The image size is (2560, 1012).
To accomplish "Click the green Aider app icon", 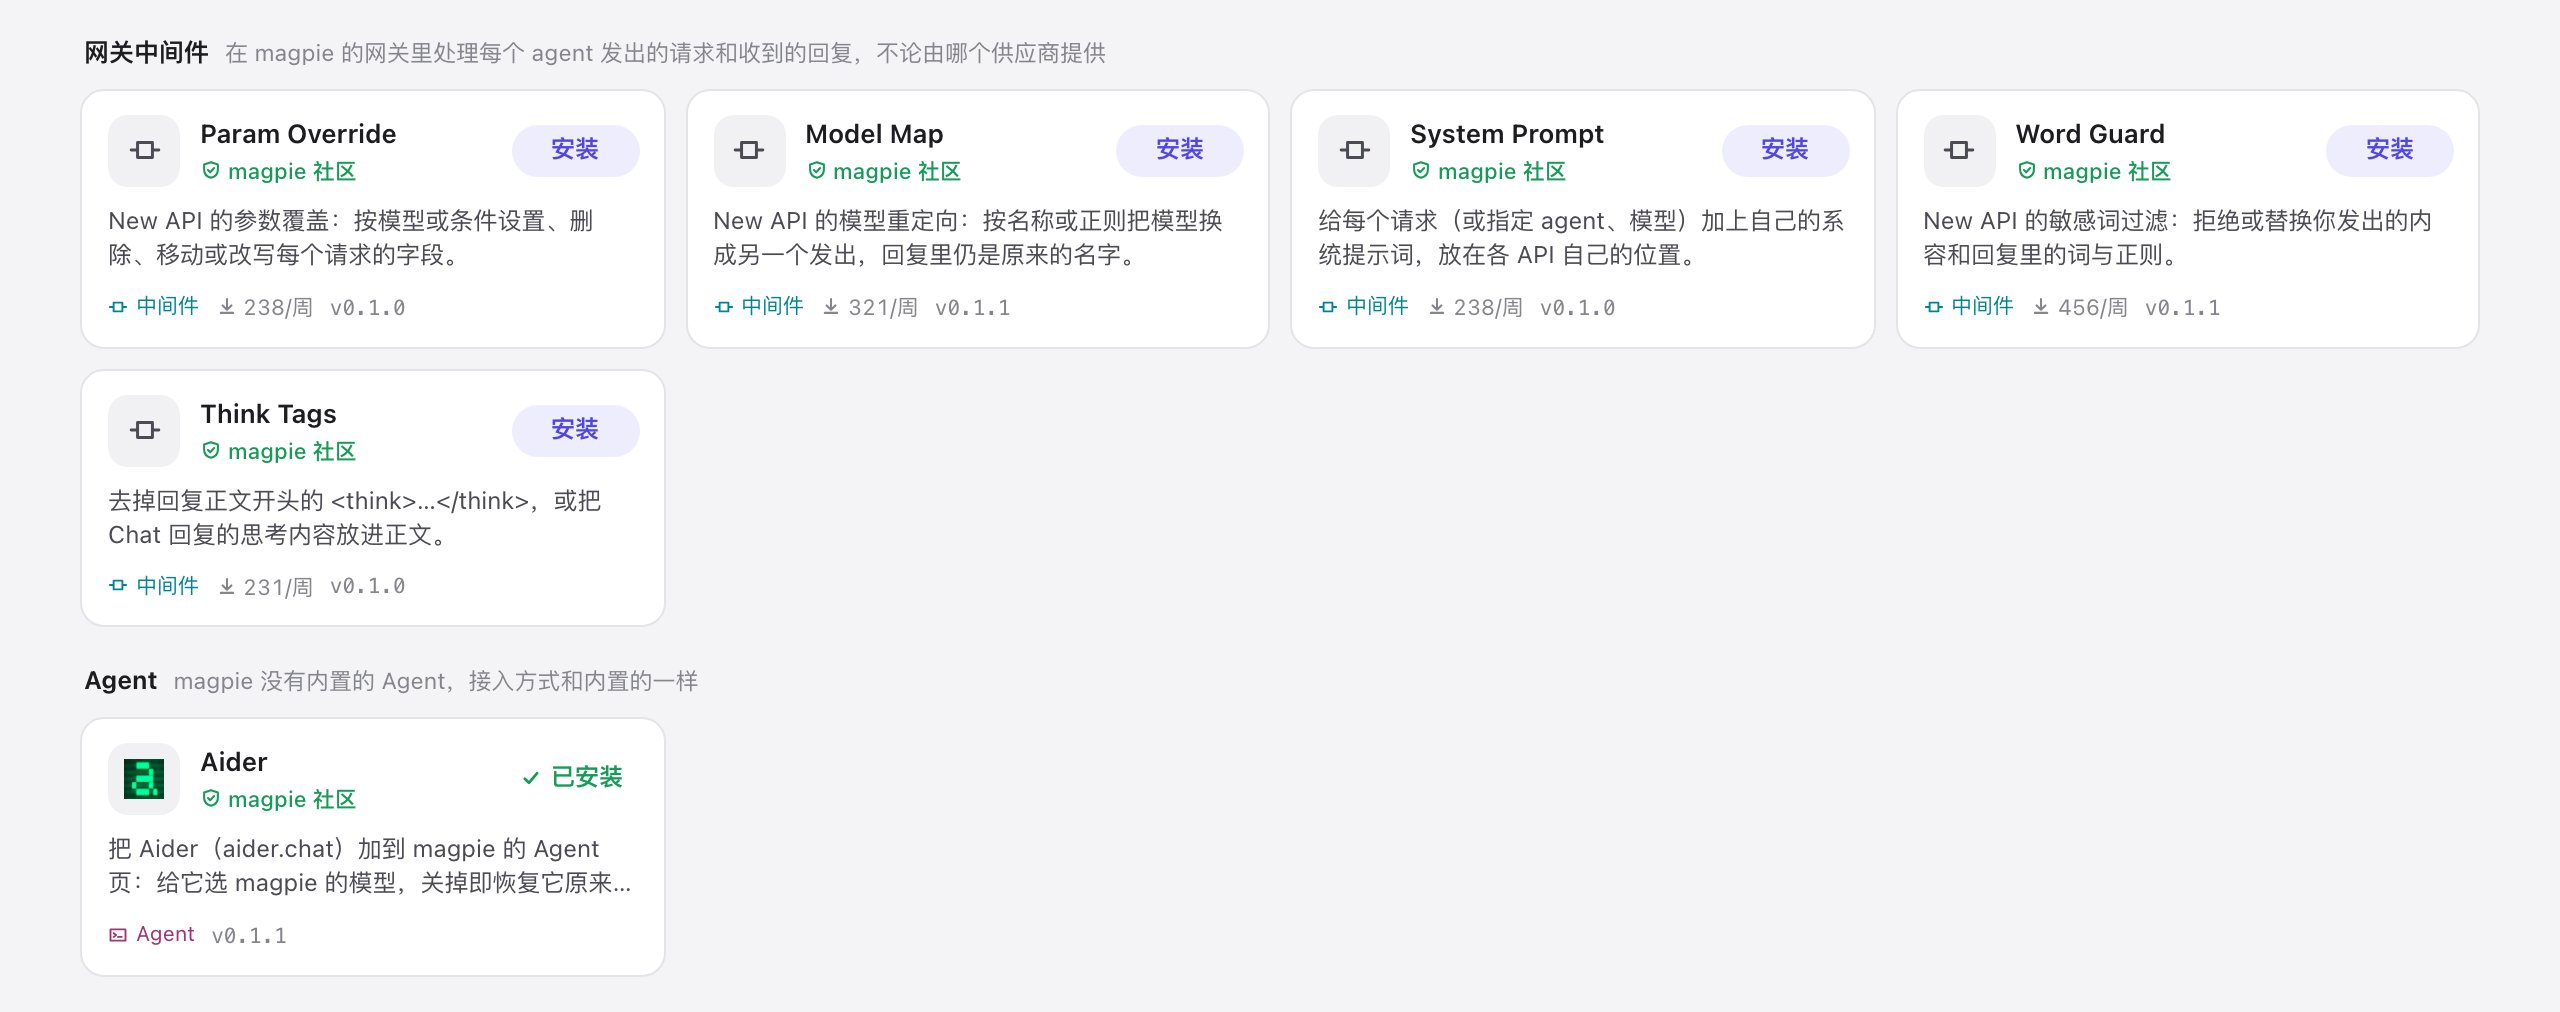I will tap(144, 778).
